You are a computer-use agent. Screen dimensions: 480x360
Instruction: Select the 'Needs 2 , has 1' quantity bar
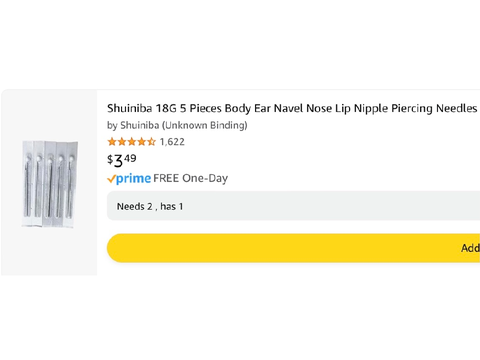293,206
